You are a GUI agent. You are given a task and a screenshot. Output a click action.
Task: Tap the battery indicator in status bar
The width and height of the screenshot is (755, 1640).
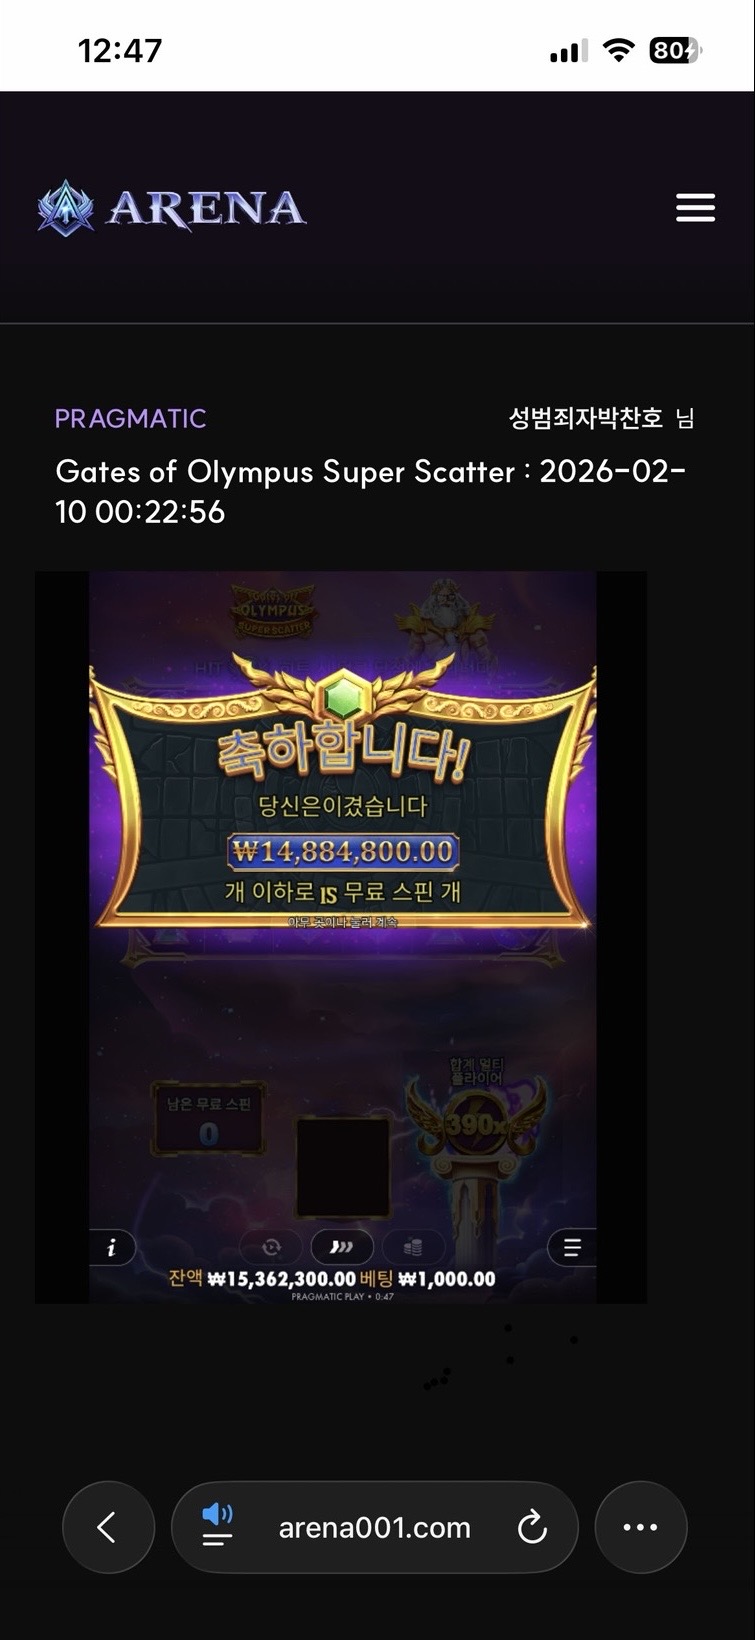tap(676, 50)
